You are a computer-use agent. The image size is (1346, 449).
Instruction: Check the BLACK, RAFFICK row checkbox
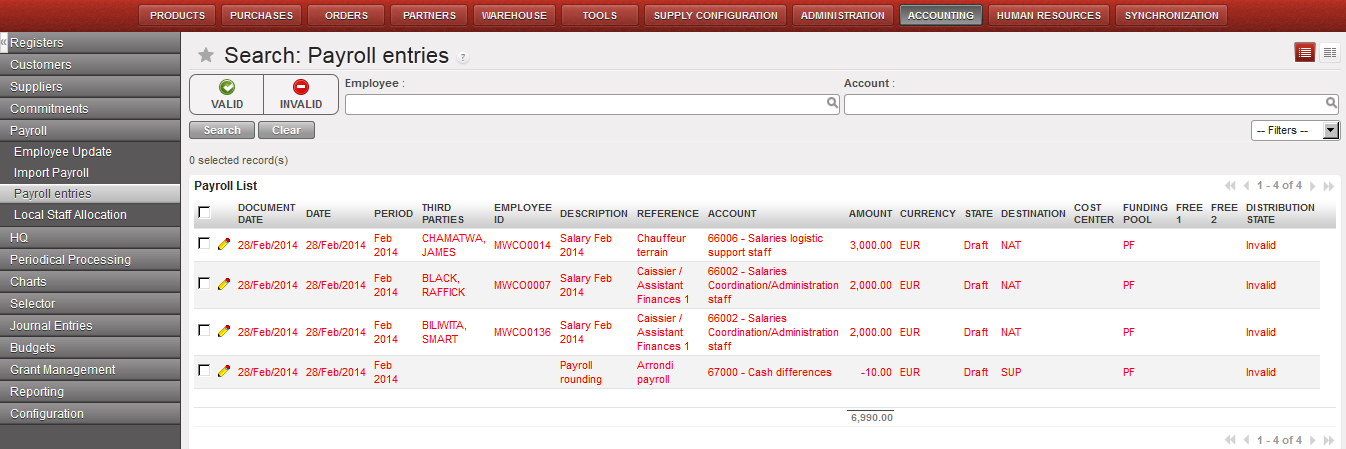pyautogui.click(x=204, y=284)
